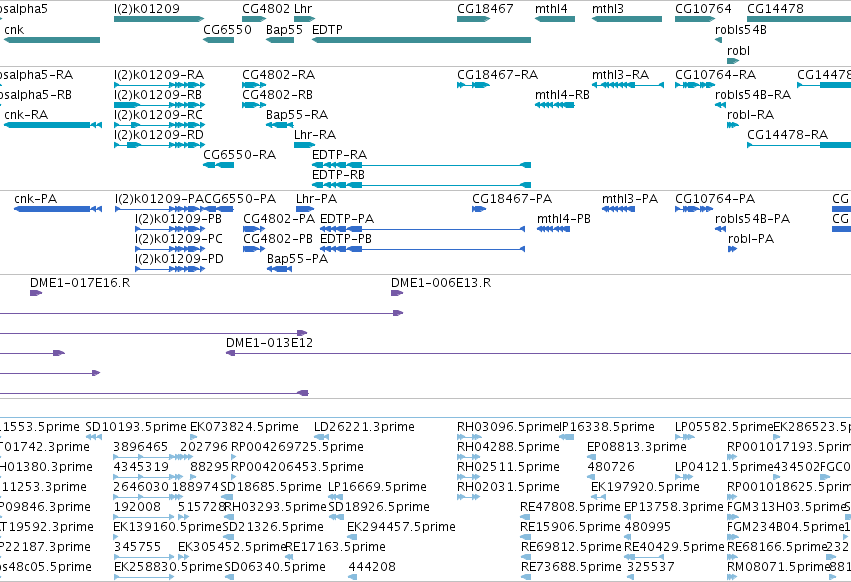
Task: Click the EDTP-PB protein feature
Action: coord(423,250)
